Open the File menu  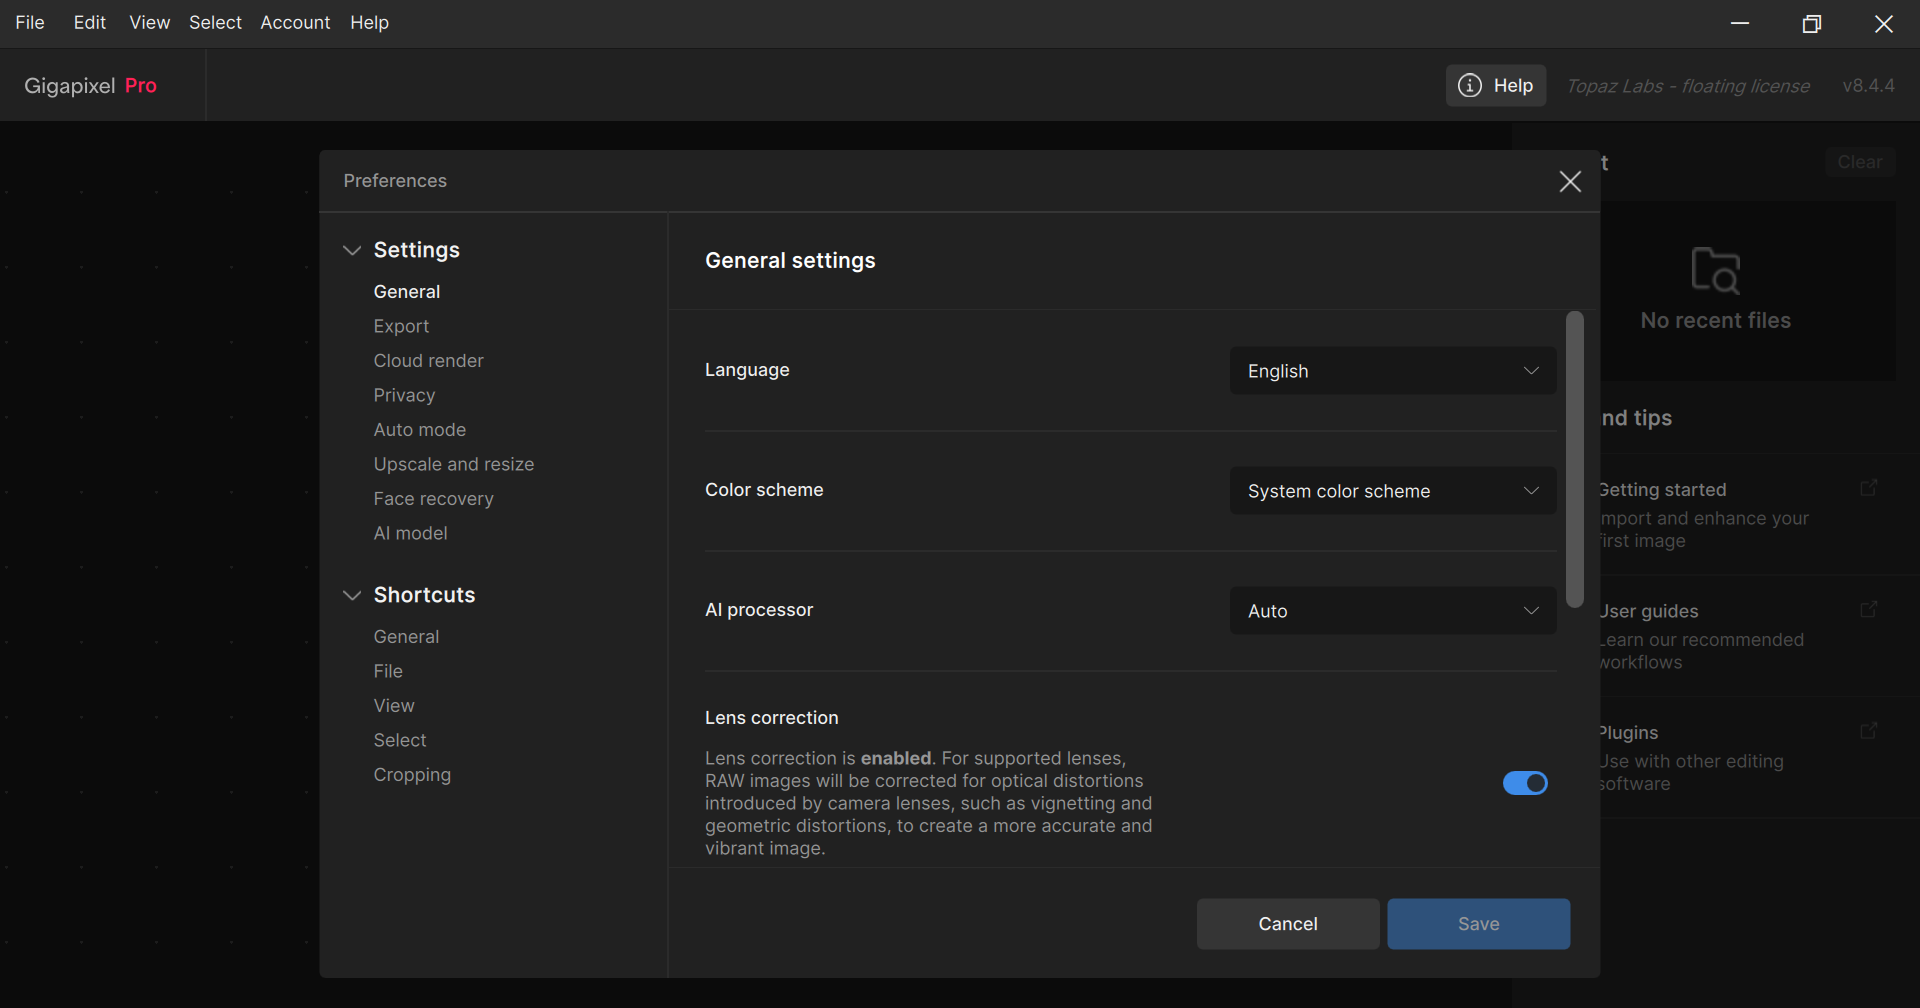point(30,23)
